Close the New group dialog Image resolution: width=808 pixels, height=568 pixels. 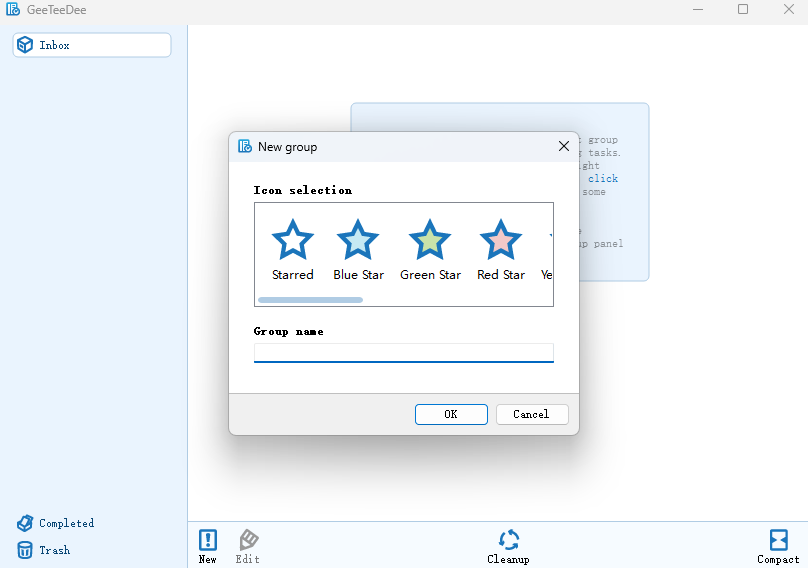tap(564, 146)
